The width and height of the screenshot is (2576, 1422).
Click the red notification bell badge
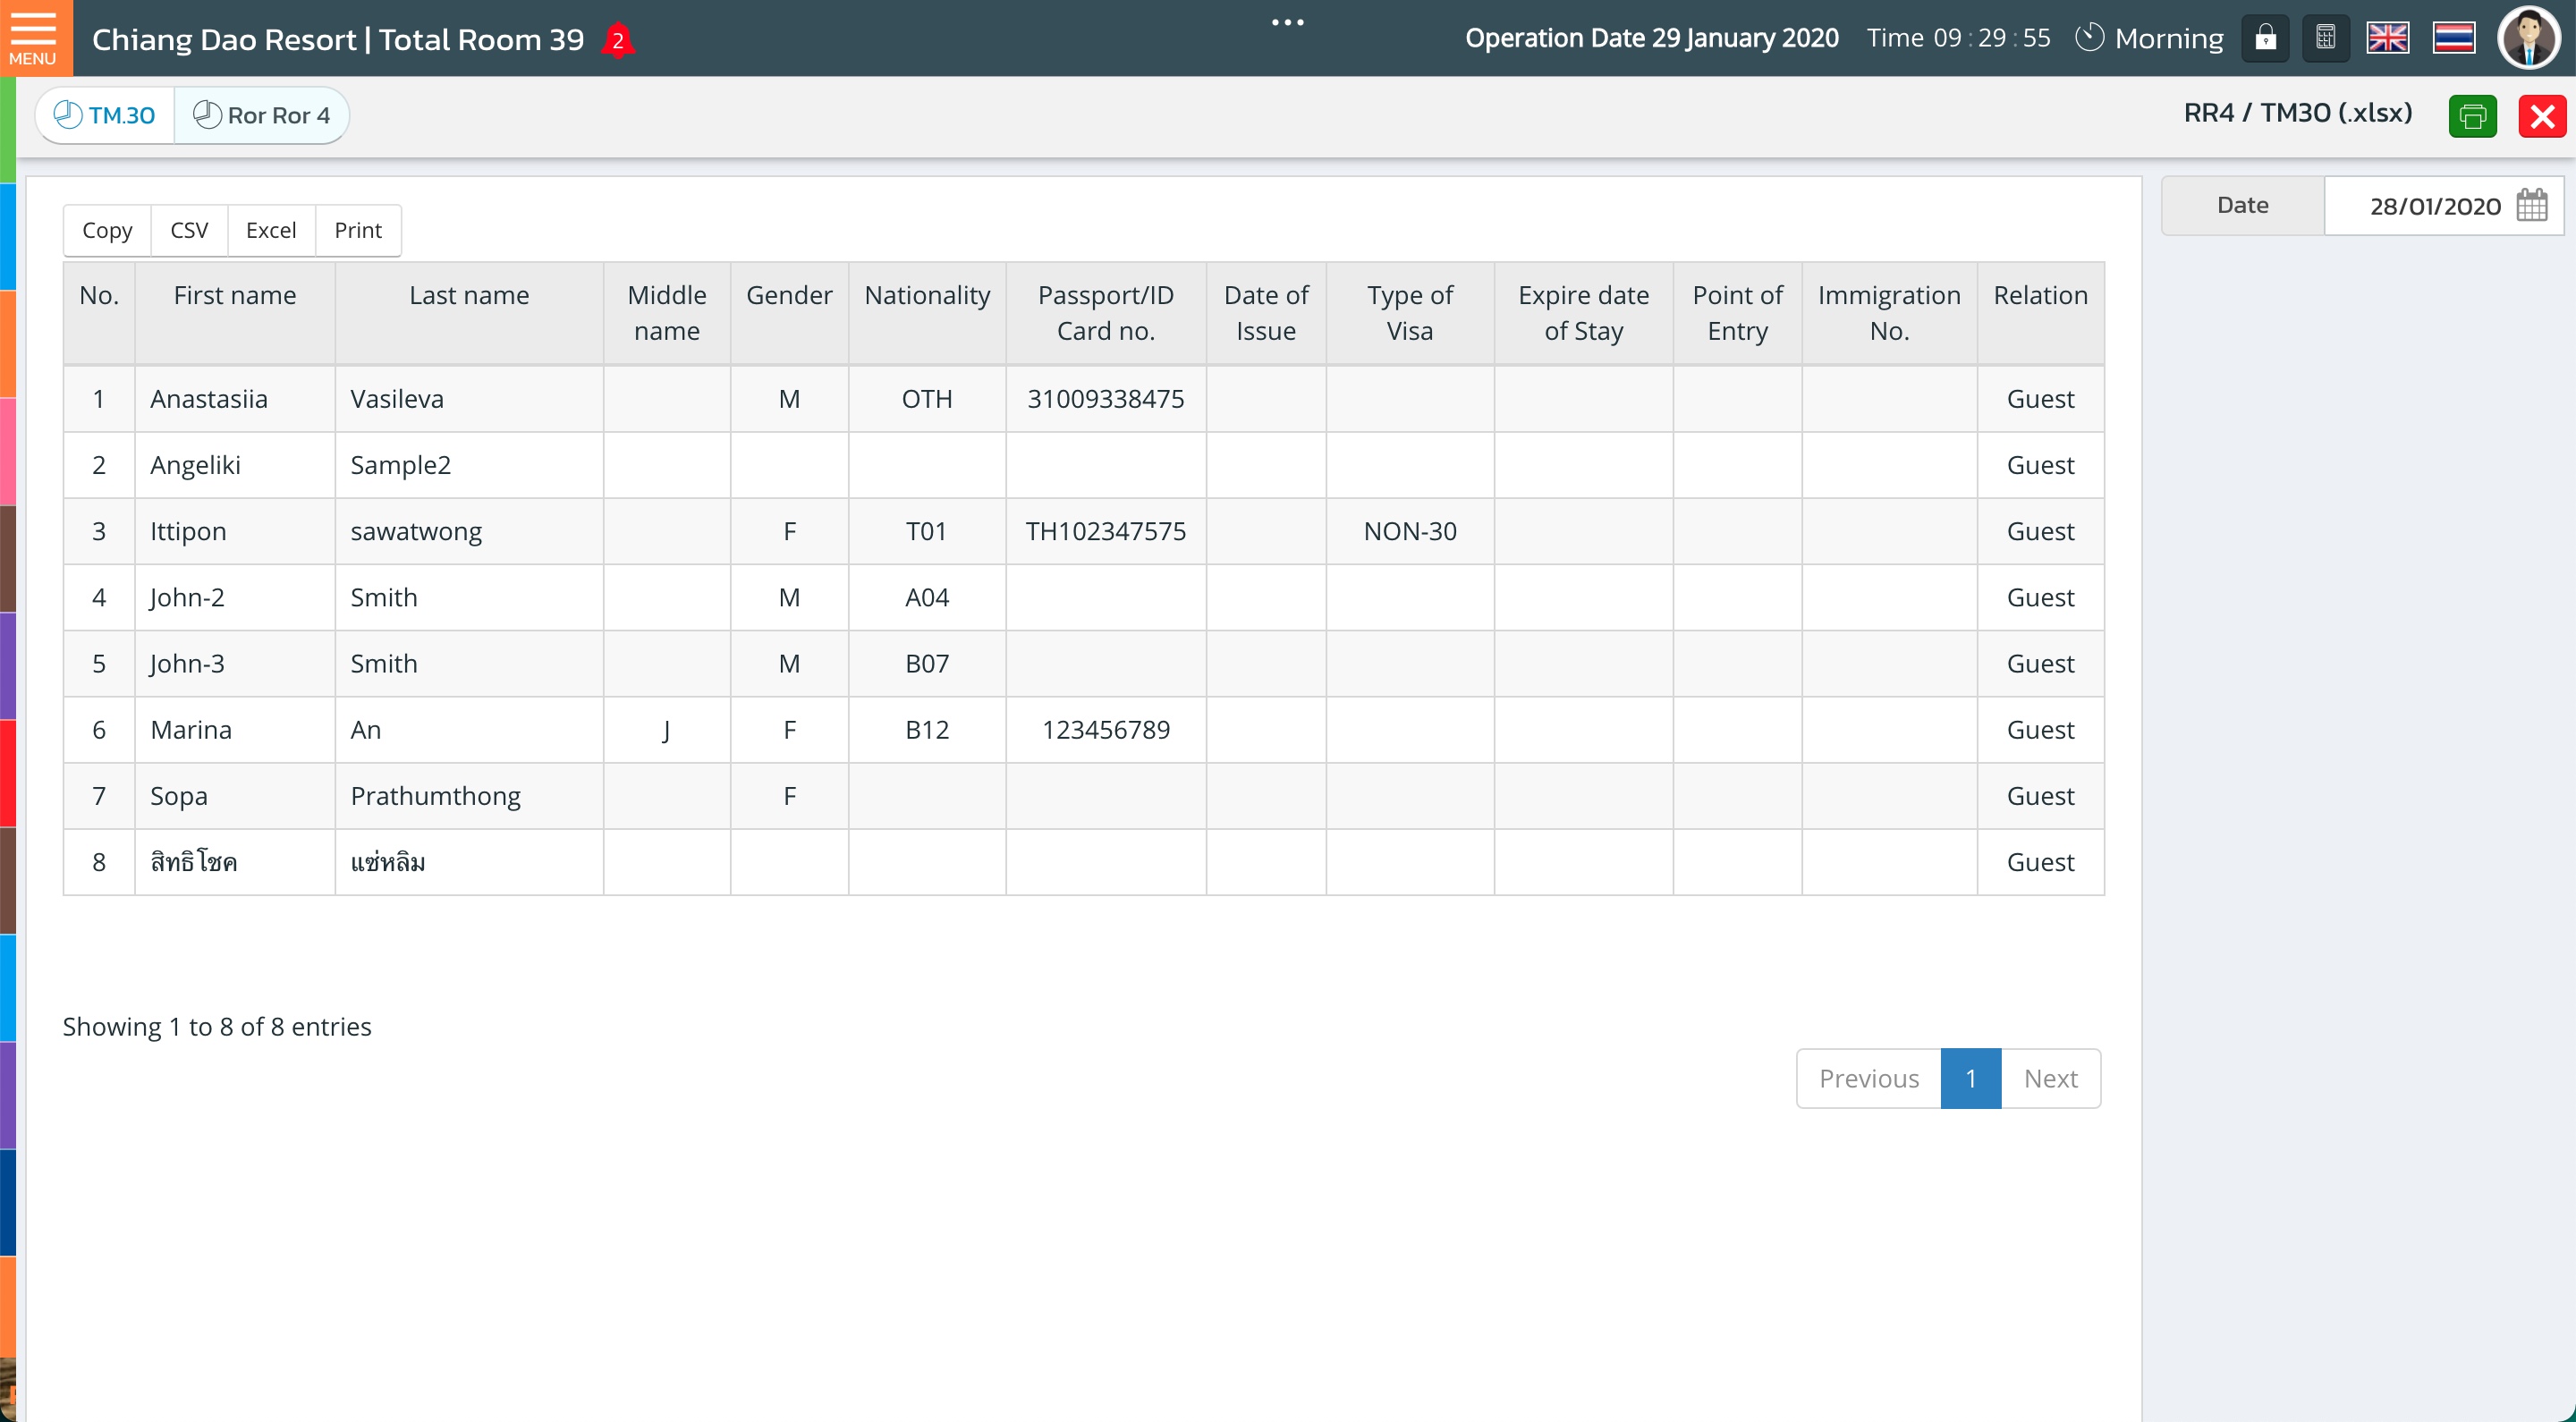click(x=618, y=41)
